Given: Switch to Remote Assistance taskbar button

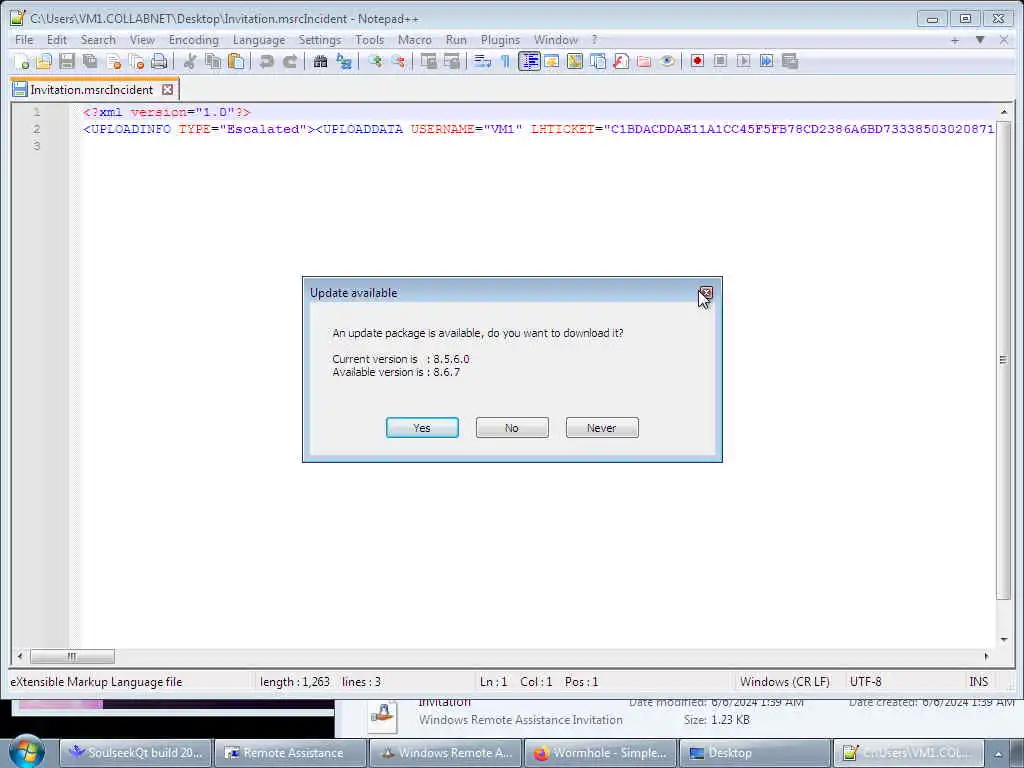Looking at the screenshot, I should 291,753.
